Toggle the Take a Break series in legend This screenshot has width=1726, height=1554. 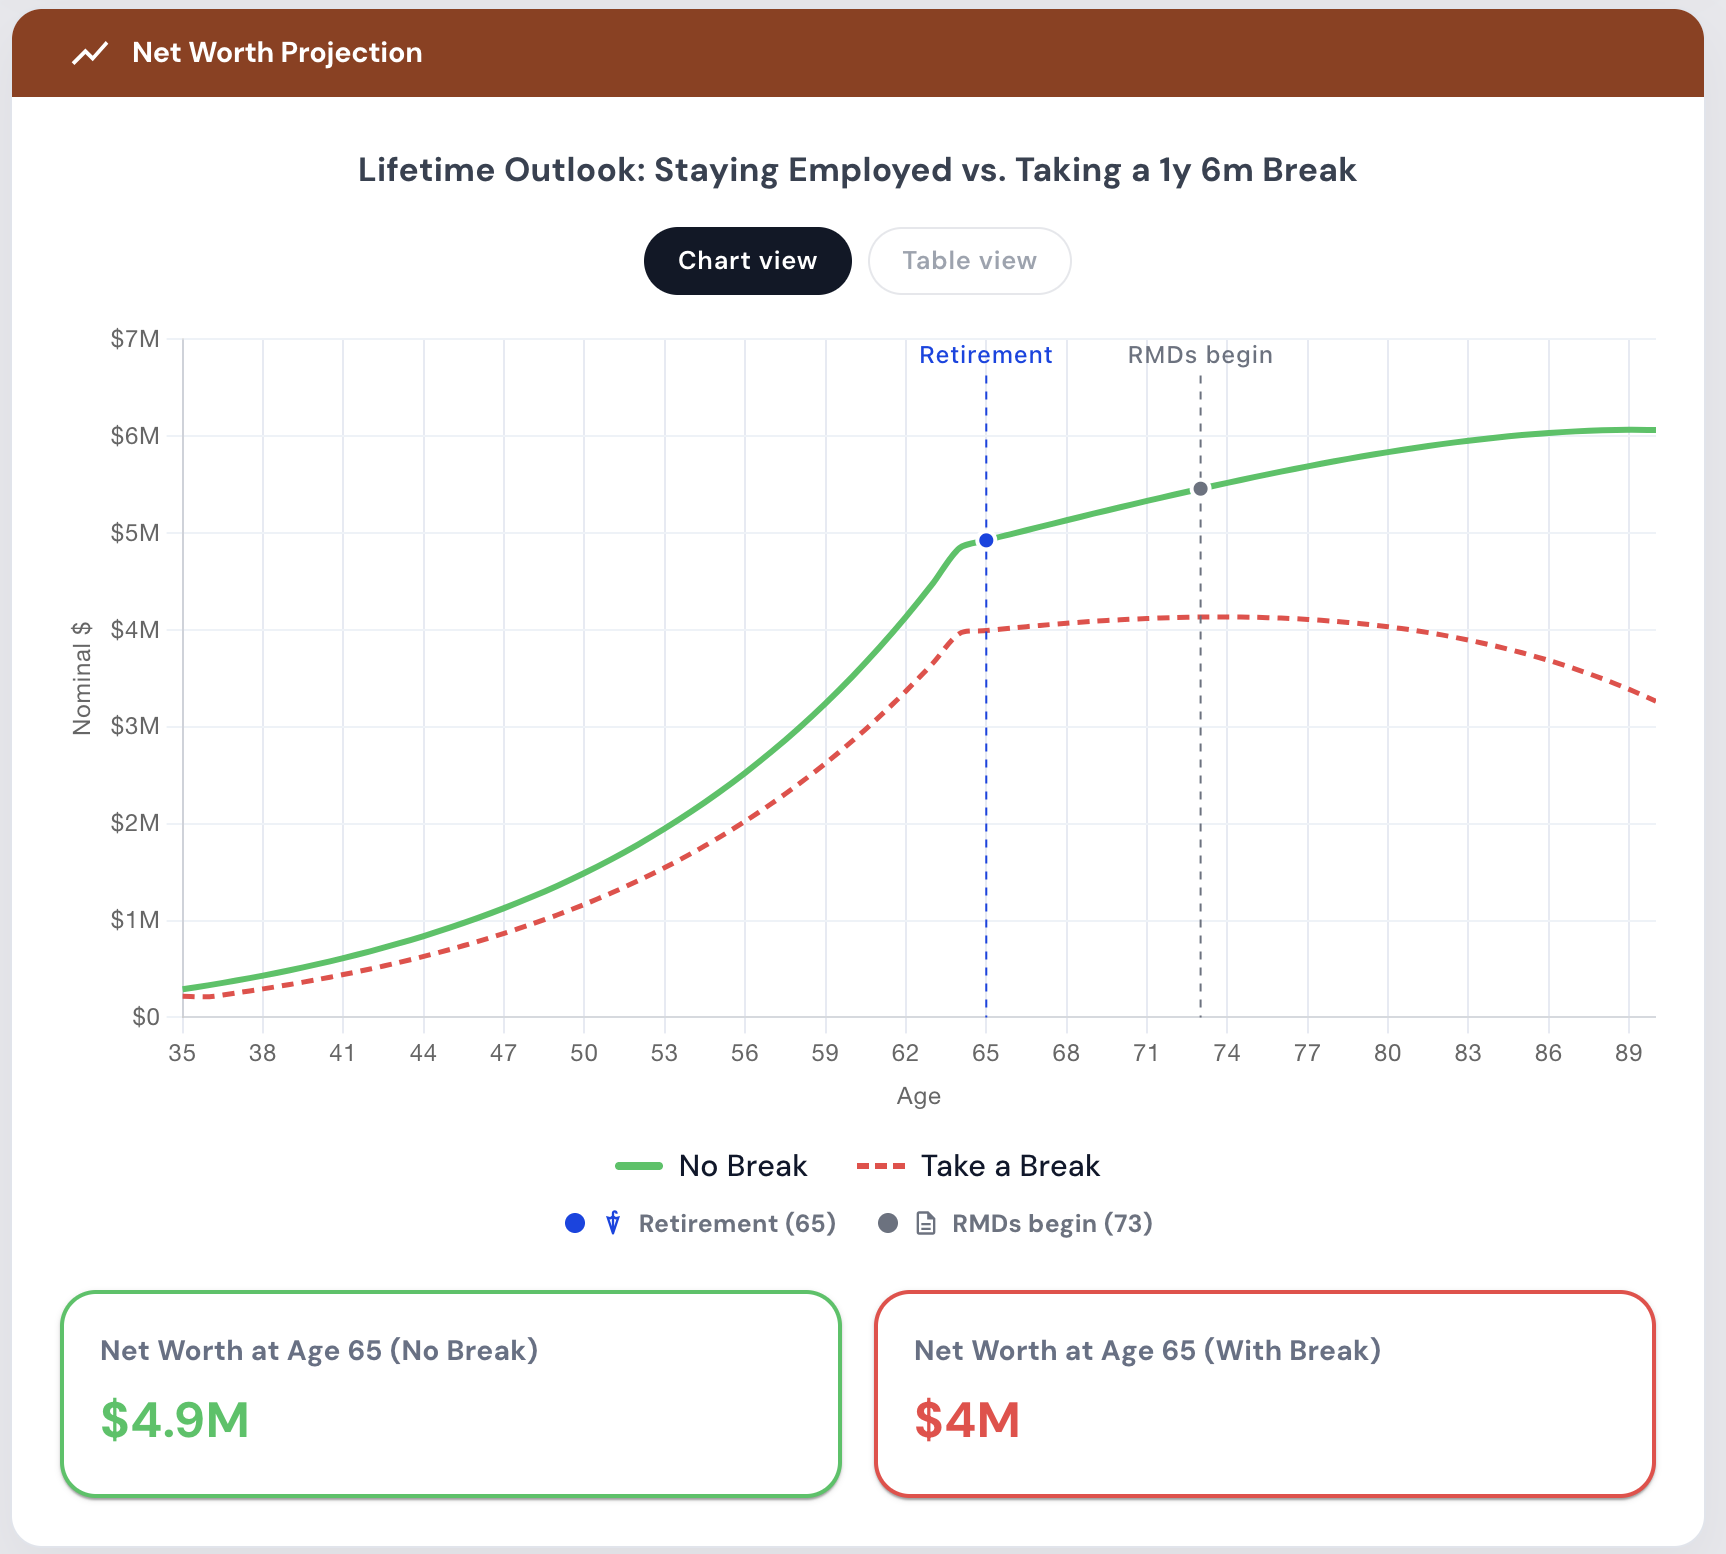coord(978,1166)
